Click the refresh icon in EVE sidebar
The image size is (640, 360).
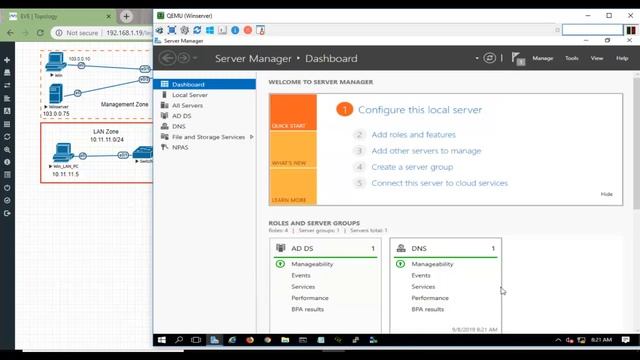click(7, 137)
